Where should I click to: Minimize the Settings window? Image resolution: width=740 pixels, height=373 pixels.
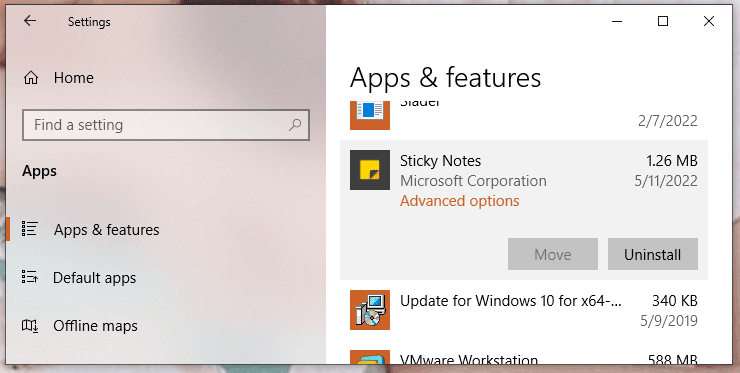617,21
